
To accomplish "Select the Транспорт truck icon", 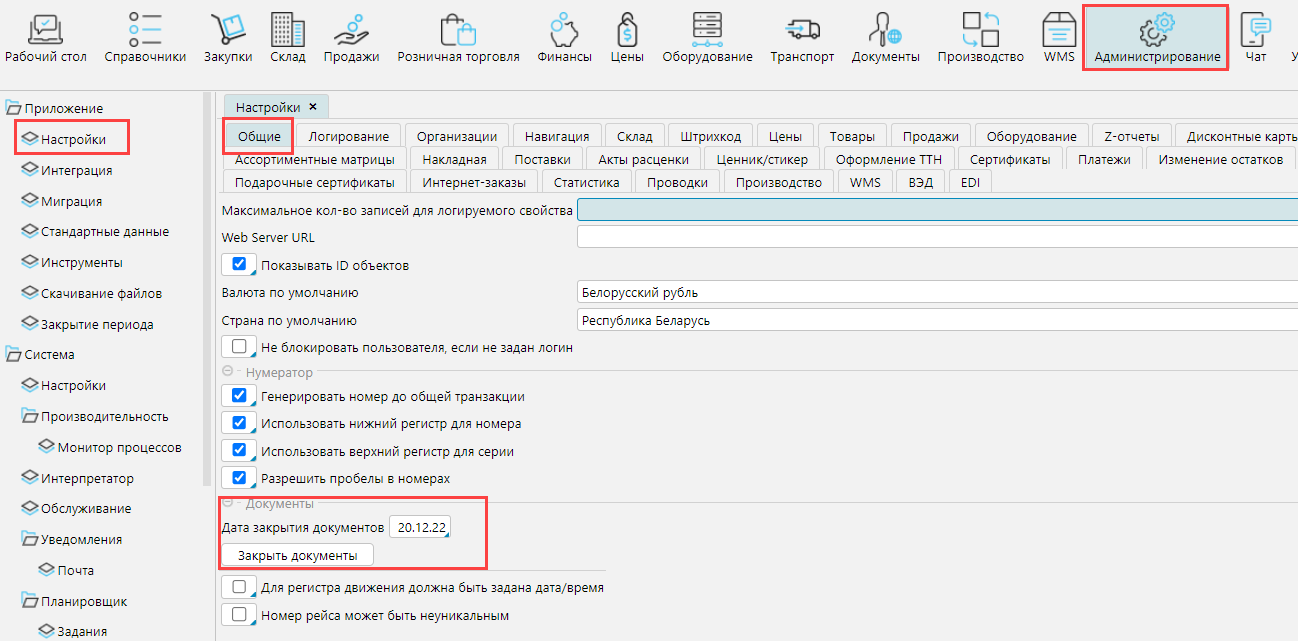I will point(802,30).
